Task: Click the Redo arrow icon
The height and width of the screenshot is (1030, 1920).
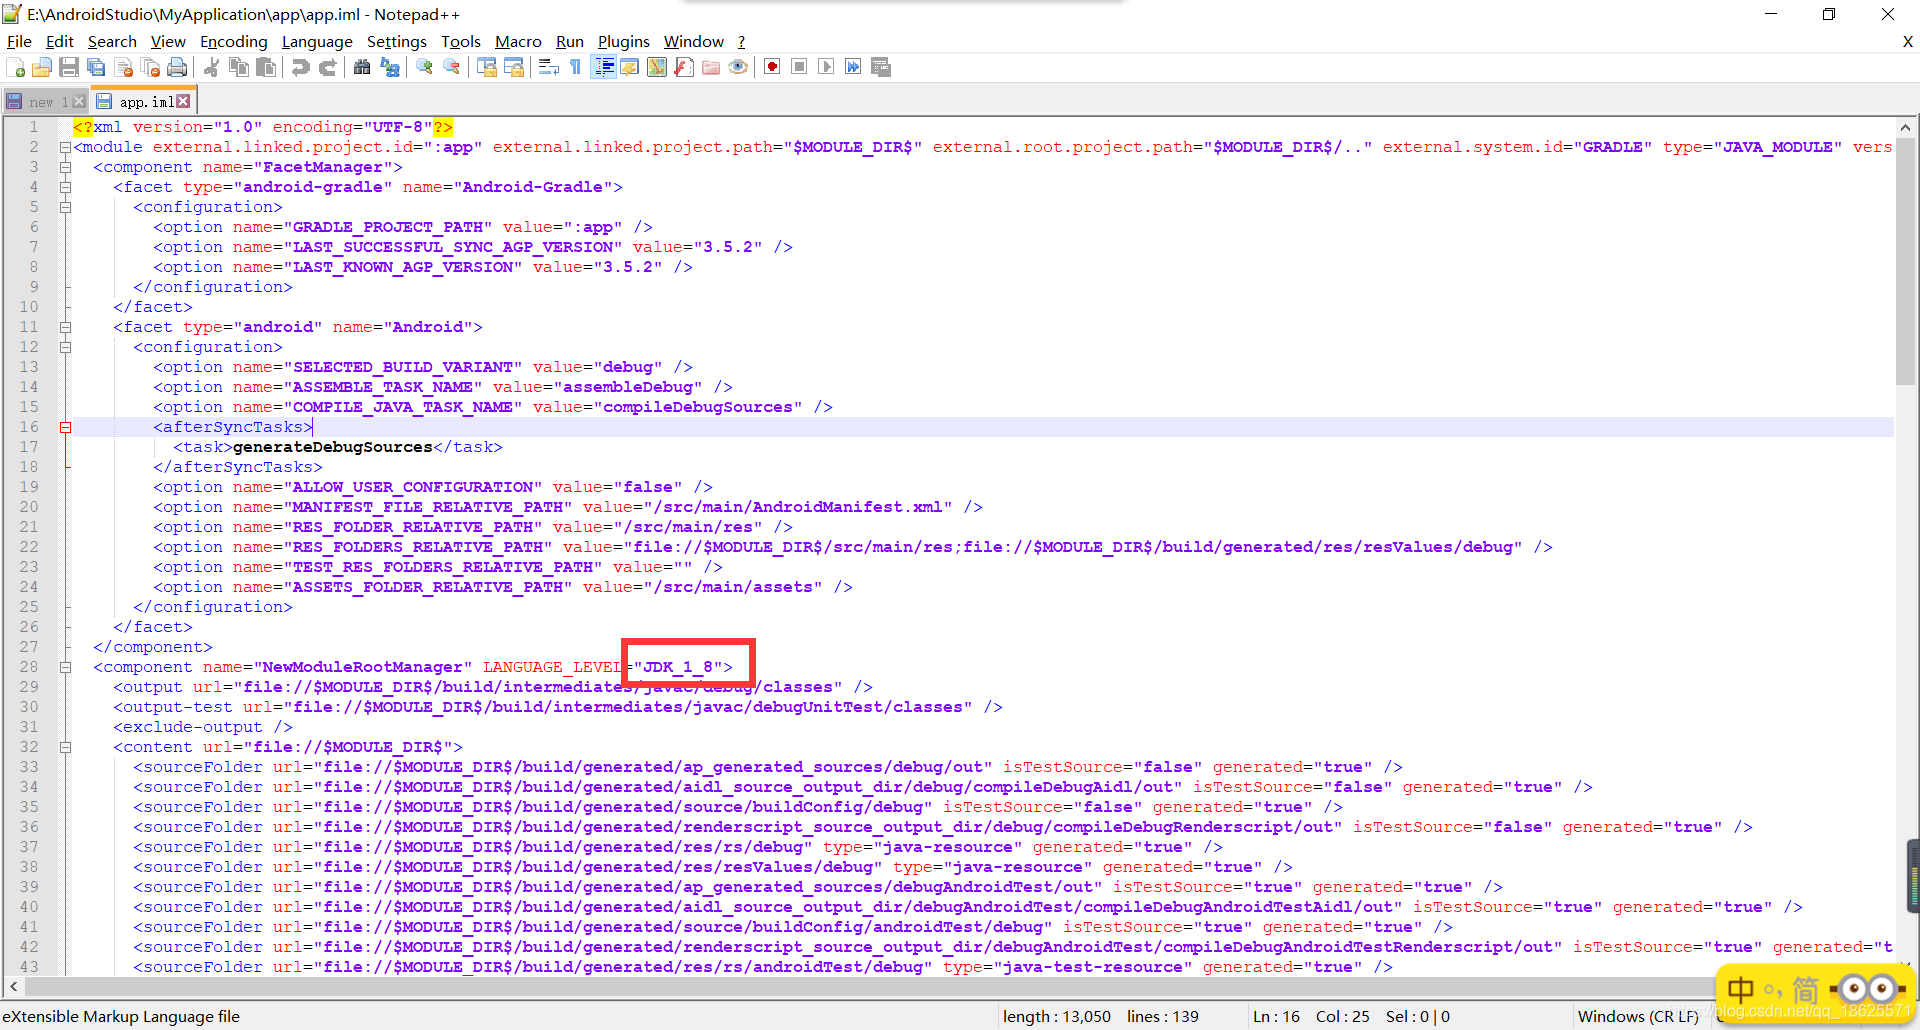Action: tap(328, 67)
